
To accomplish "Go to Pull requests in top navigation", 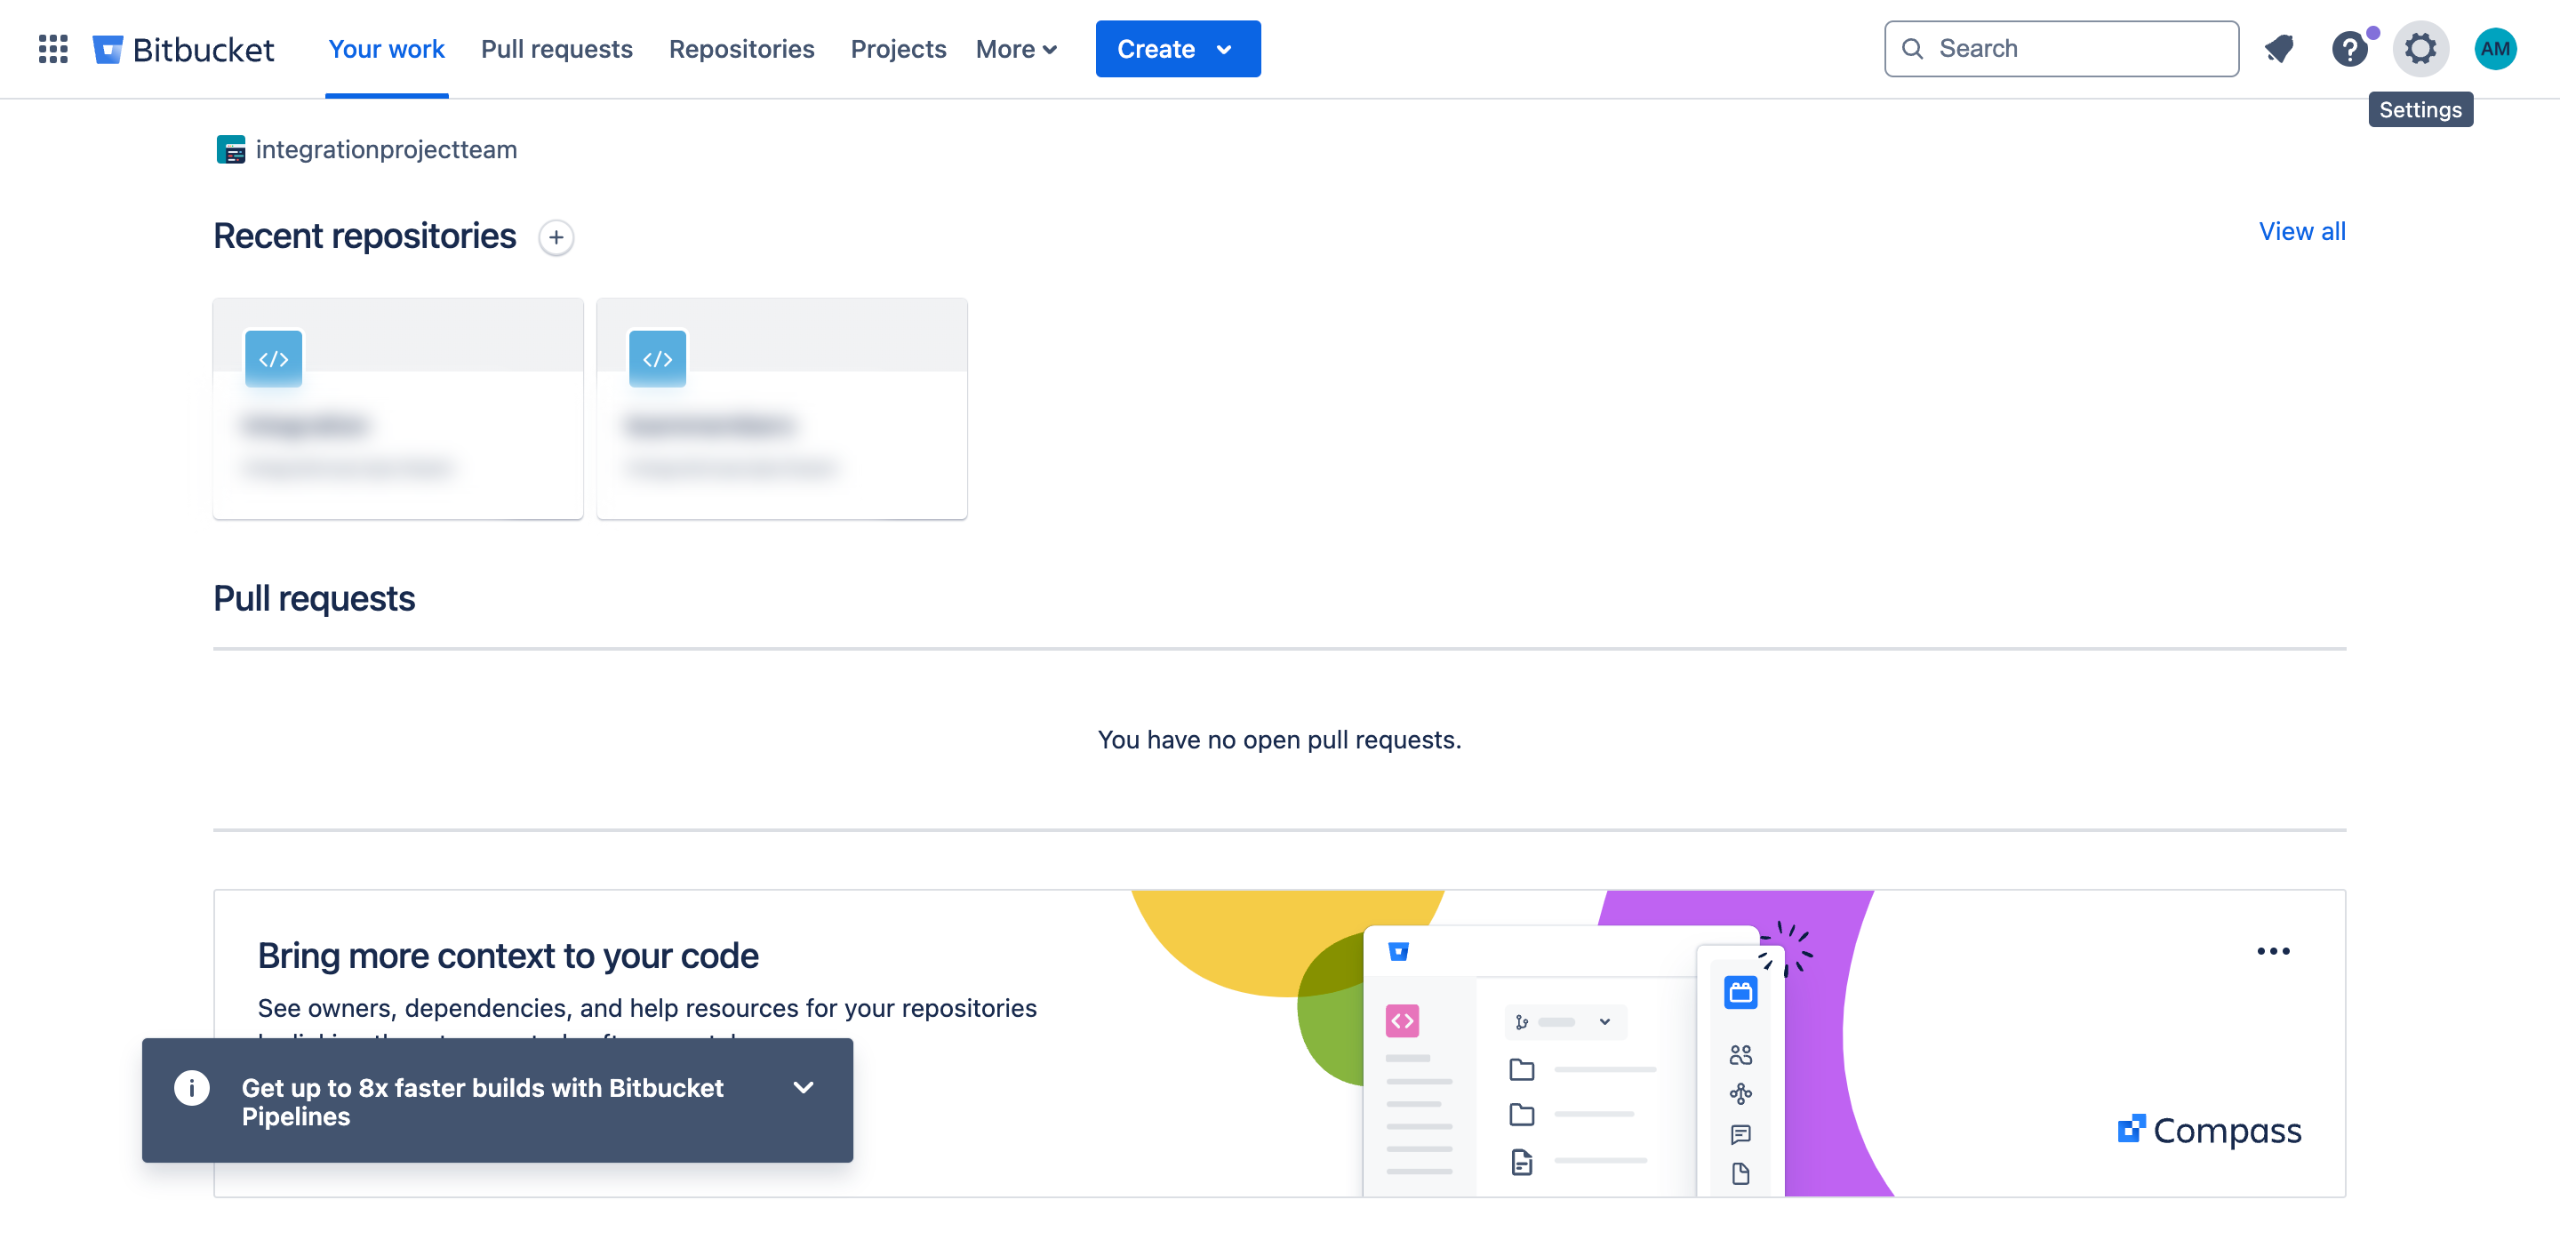I will (x=556, y=49).
